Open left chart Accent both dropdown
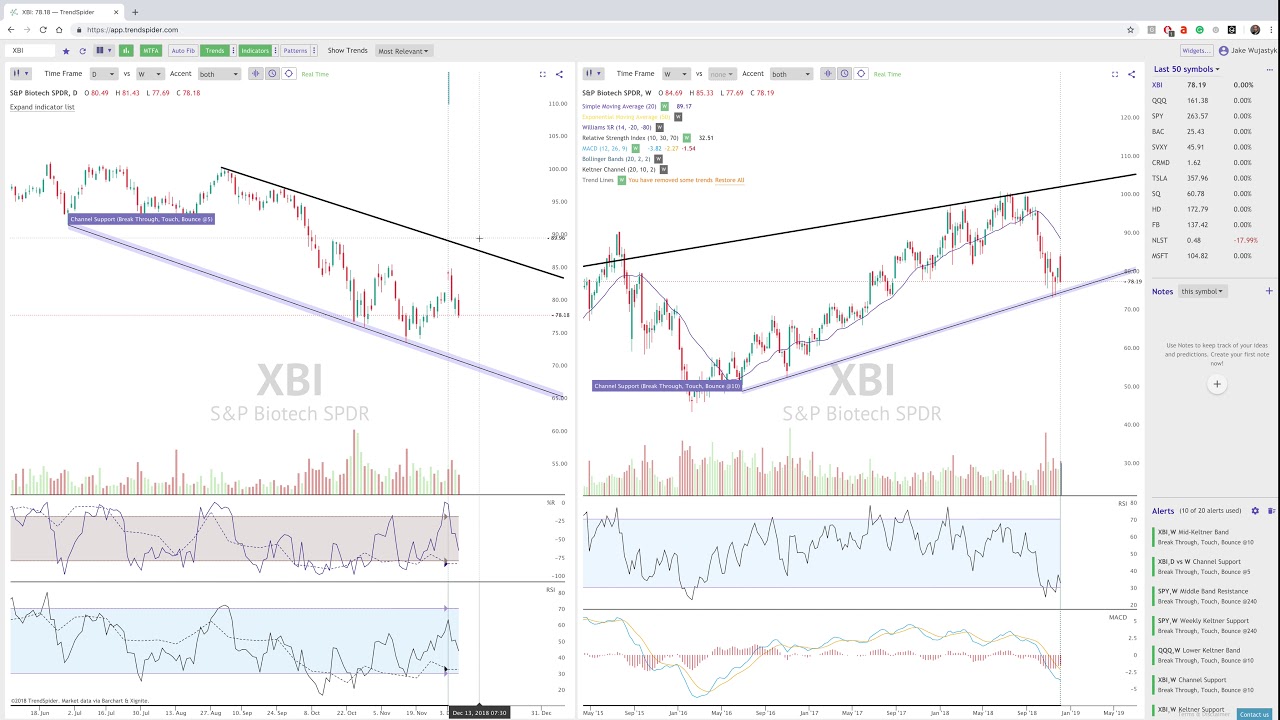 pos(219,74)
